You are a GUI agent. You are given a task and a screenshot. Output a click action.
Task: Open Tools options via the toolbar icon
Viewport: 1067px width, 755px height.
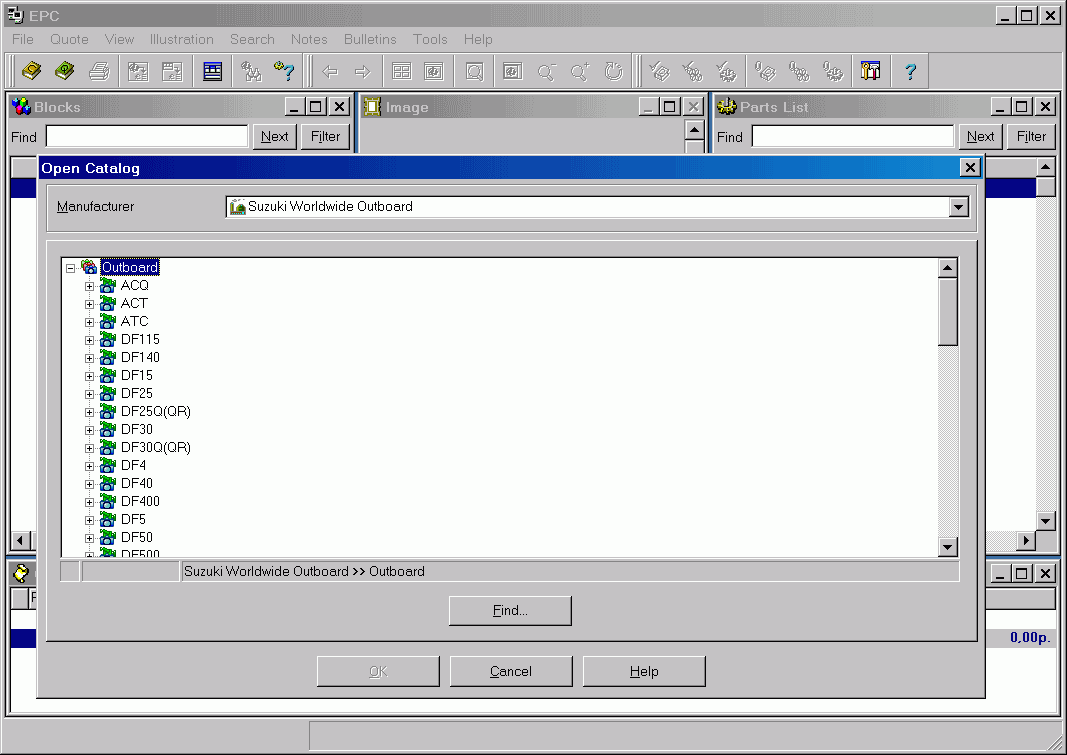tap(871, 70)
